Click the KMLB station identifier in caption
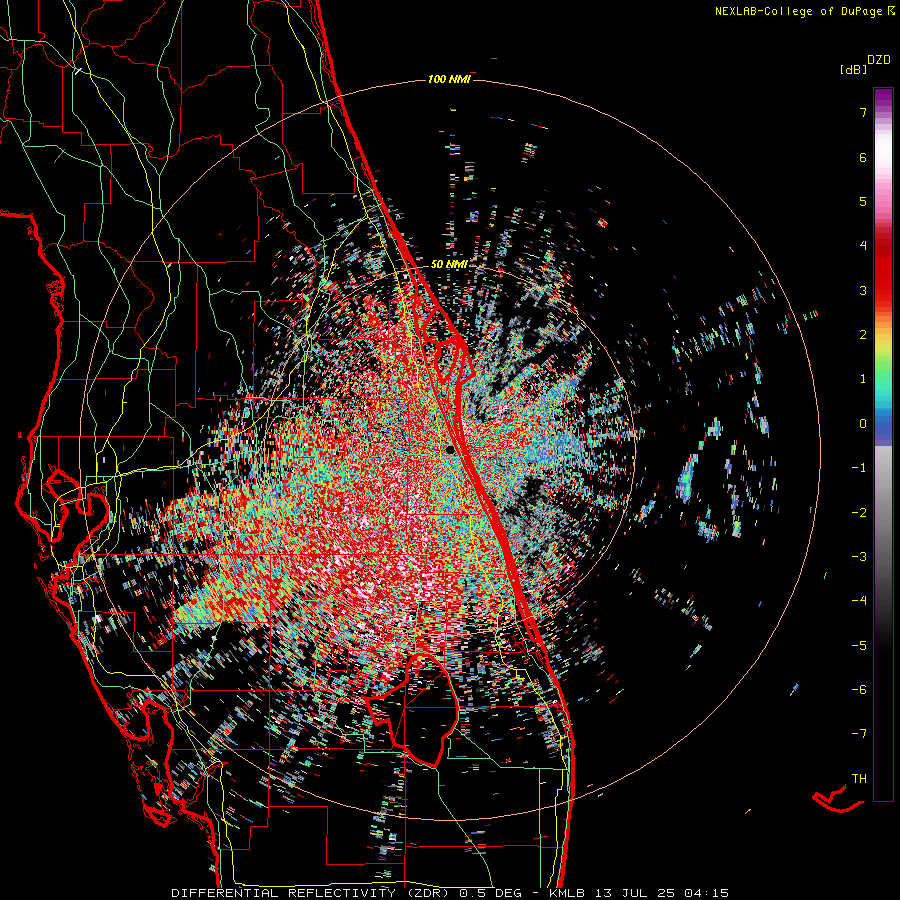 569,893
